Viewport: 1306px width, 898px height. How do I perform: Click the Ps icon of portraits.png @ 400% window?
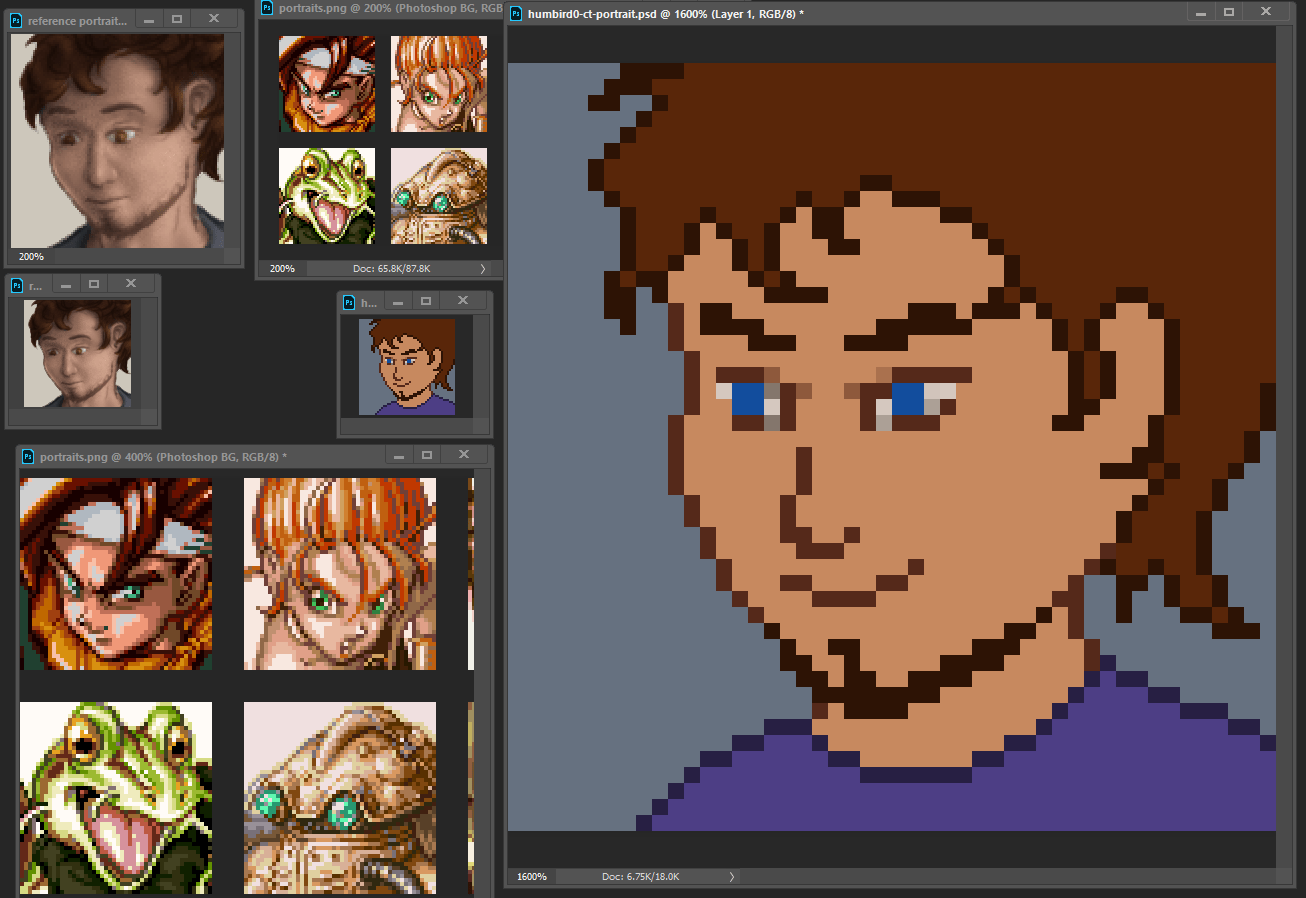(27, 457)
